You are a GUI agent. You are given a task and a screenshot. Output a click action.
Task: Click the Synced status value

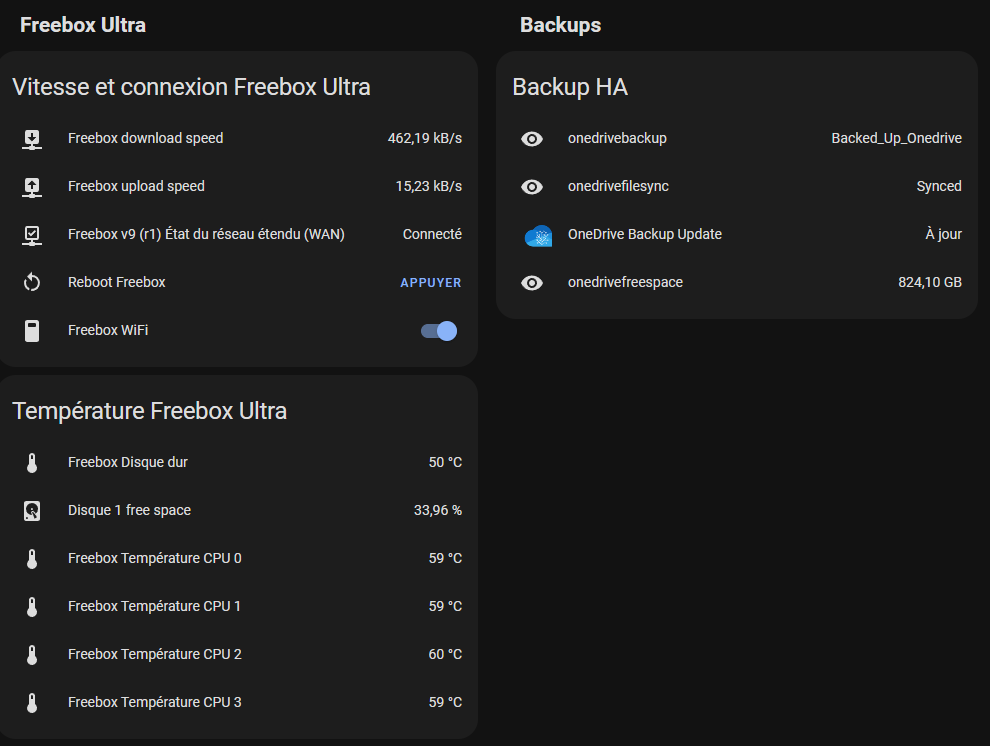pos(939,186)
